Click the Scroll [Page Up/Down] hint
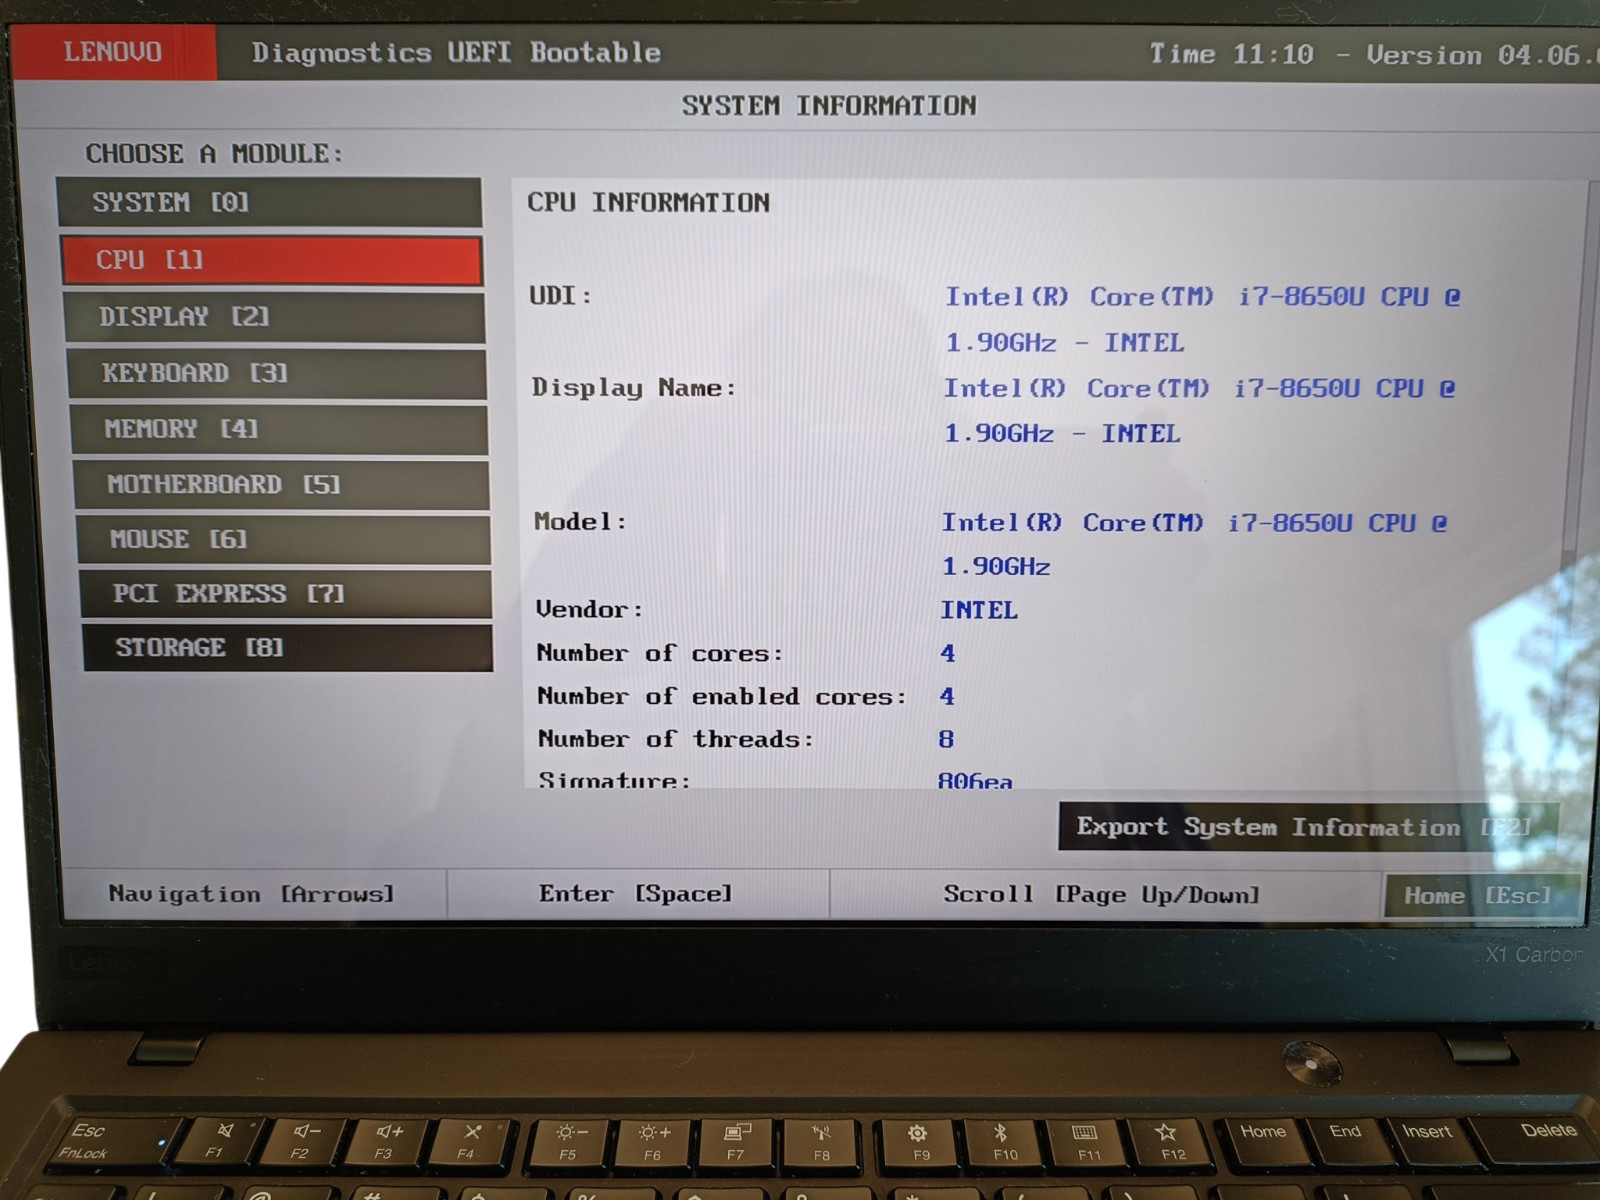 tap(1102, 894)
